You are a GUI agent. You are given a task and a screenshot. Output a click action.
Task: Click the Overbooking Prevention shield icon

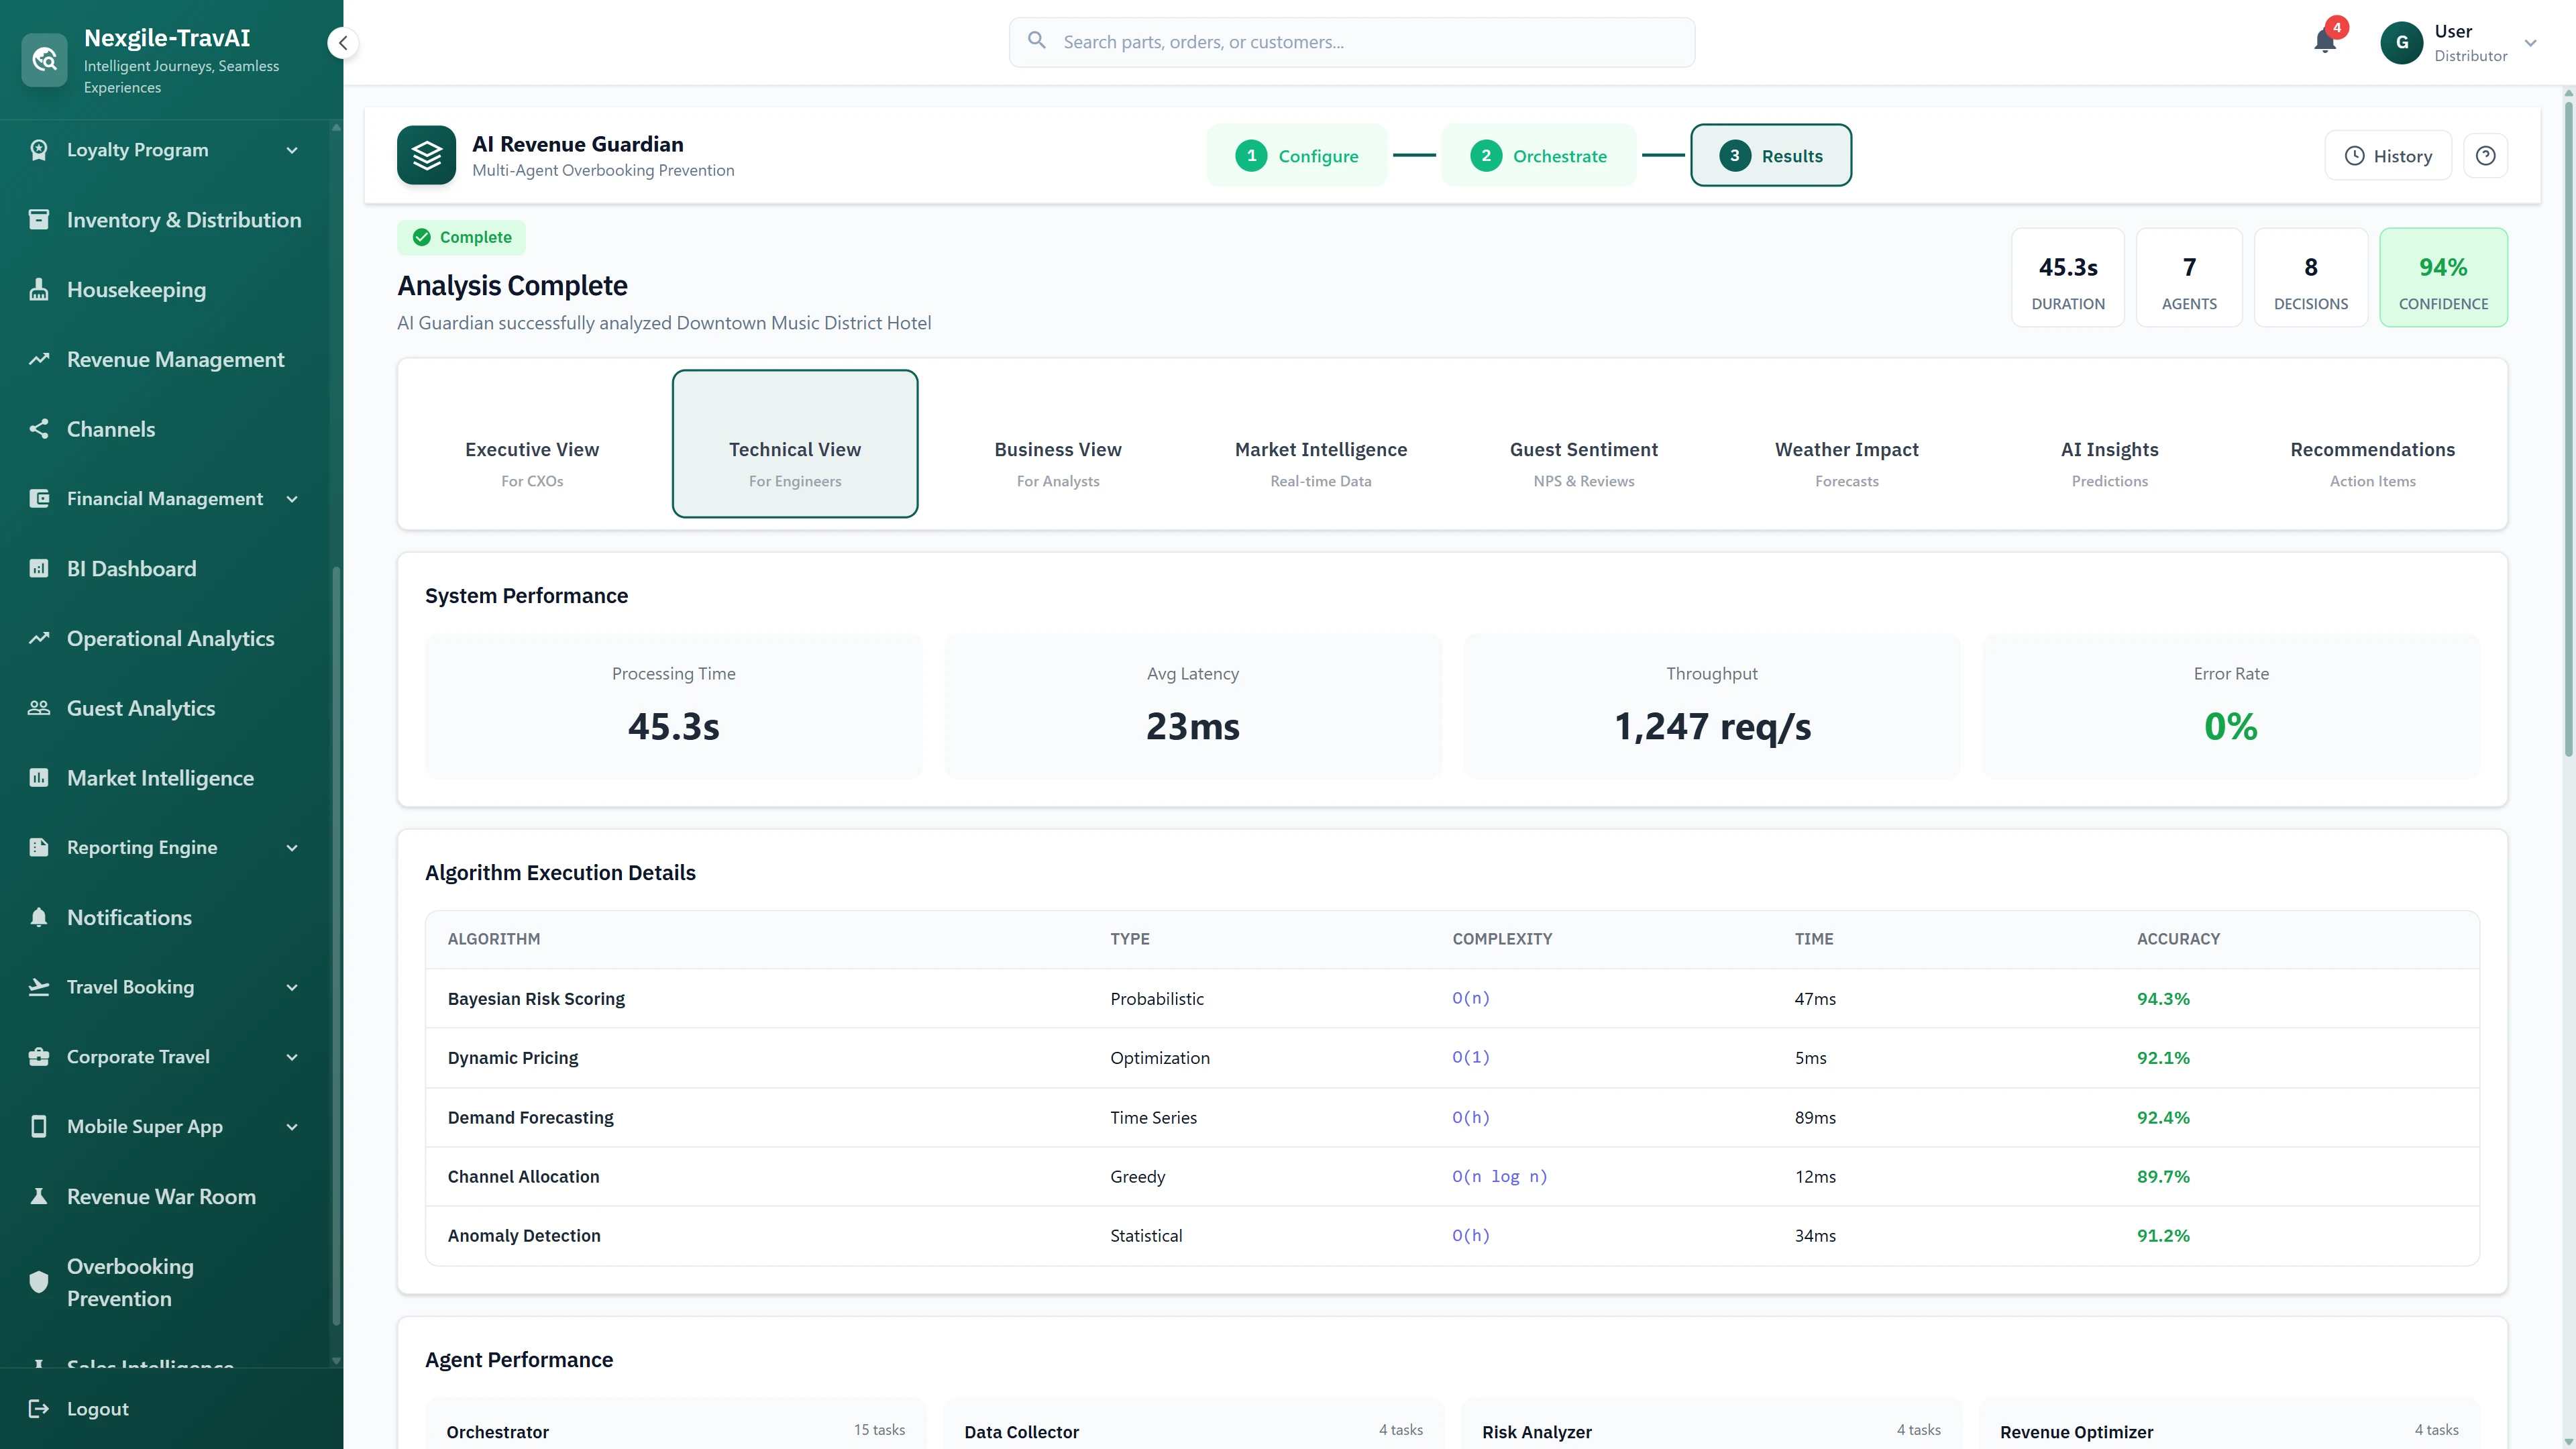pos(39,1282)
